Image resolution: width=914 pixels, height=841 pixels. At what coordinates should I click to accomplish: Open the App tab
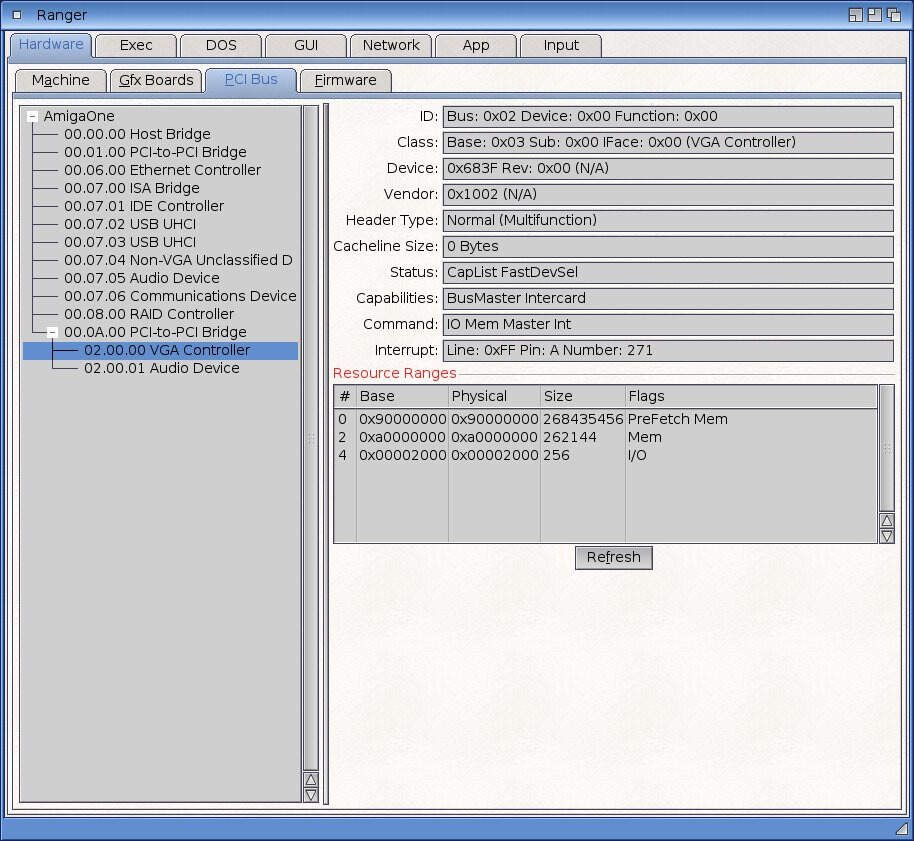click(476, 45)
